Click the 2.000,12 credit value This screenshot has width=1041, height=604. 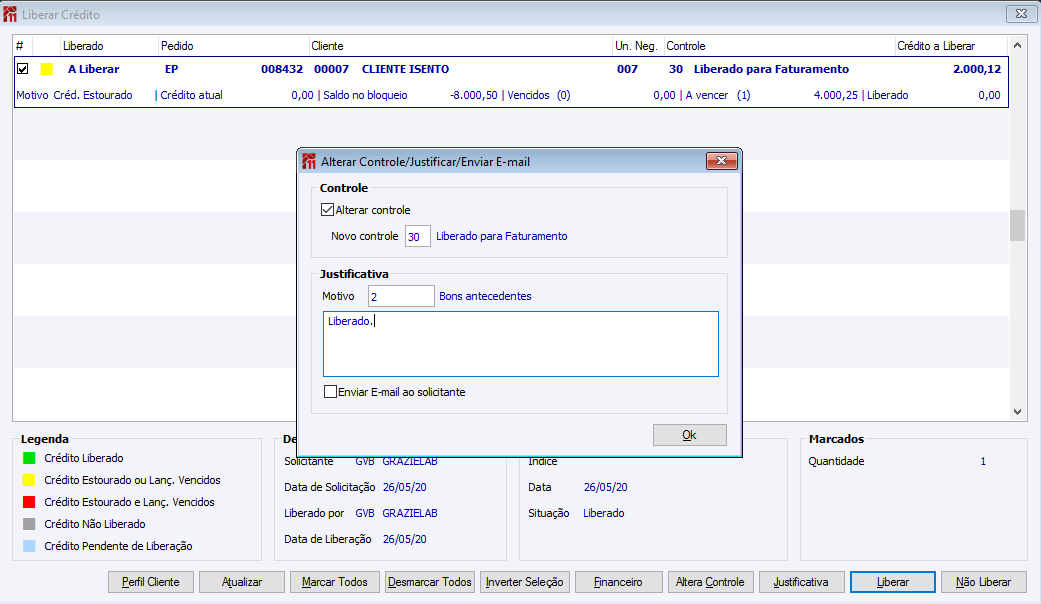click(977, 69)
